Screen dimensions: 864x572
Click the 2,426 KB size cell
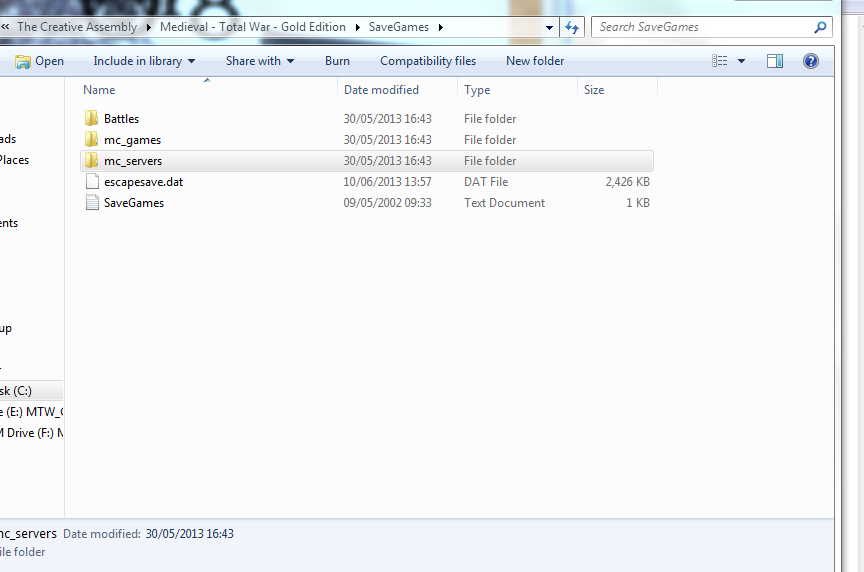tap(628, 182)
